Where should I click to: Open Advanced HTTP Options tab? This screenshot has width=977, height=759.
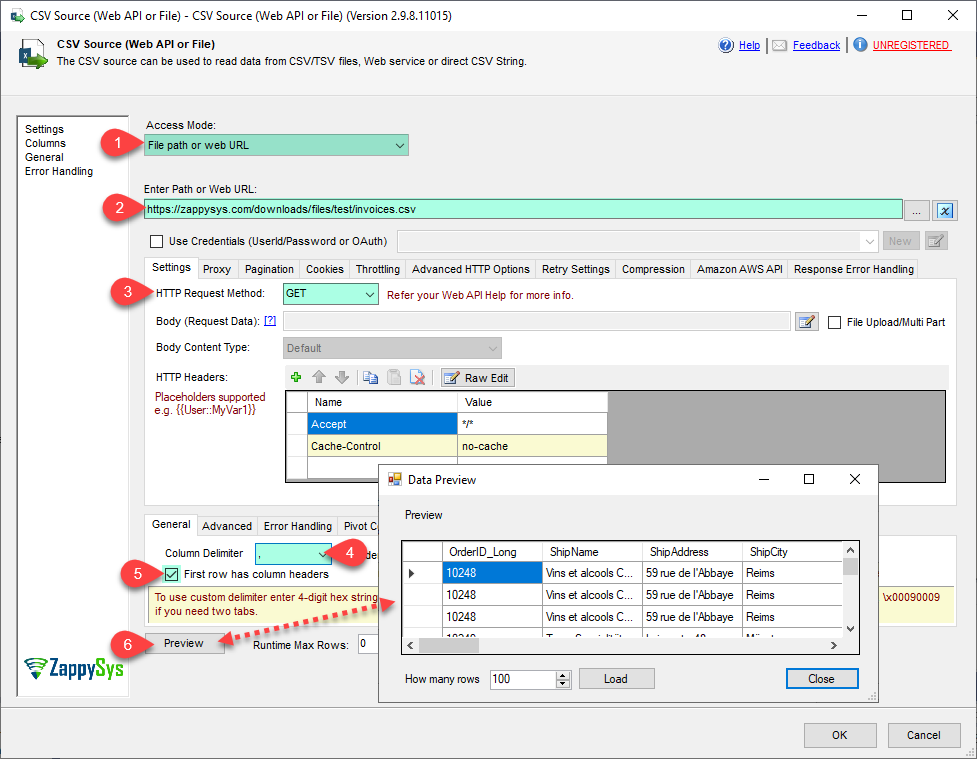click(x=470, y=269)
